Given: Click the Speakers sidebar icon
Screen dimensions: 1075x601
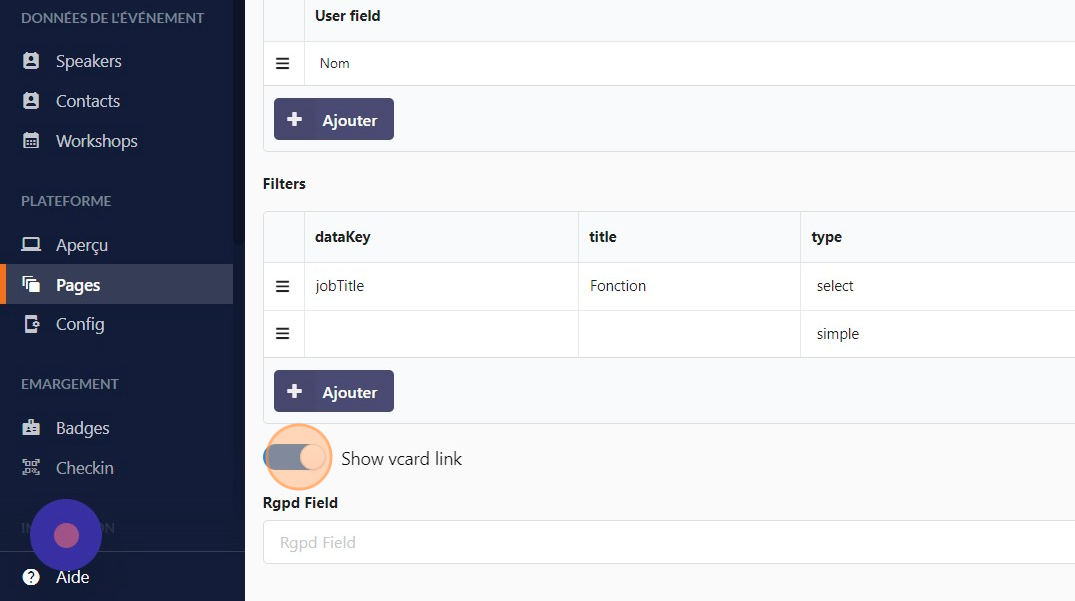Looking at the screenshot, I should point(31,61).
